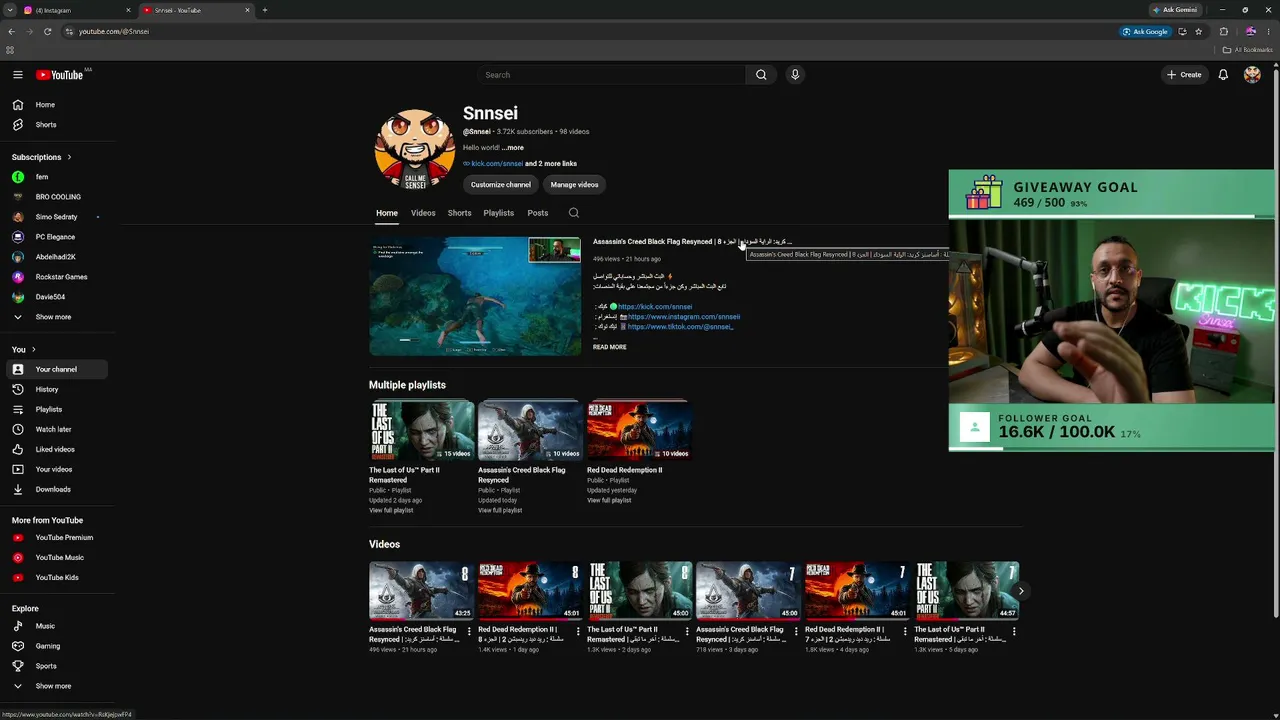The height and width of the screenshot is (720, 1280).
Task: Open the "and 2 more links" list
Action: (x=551, y=164)
